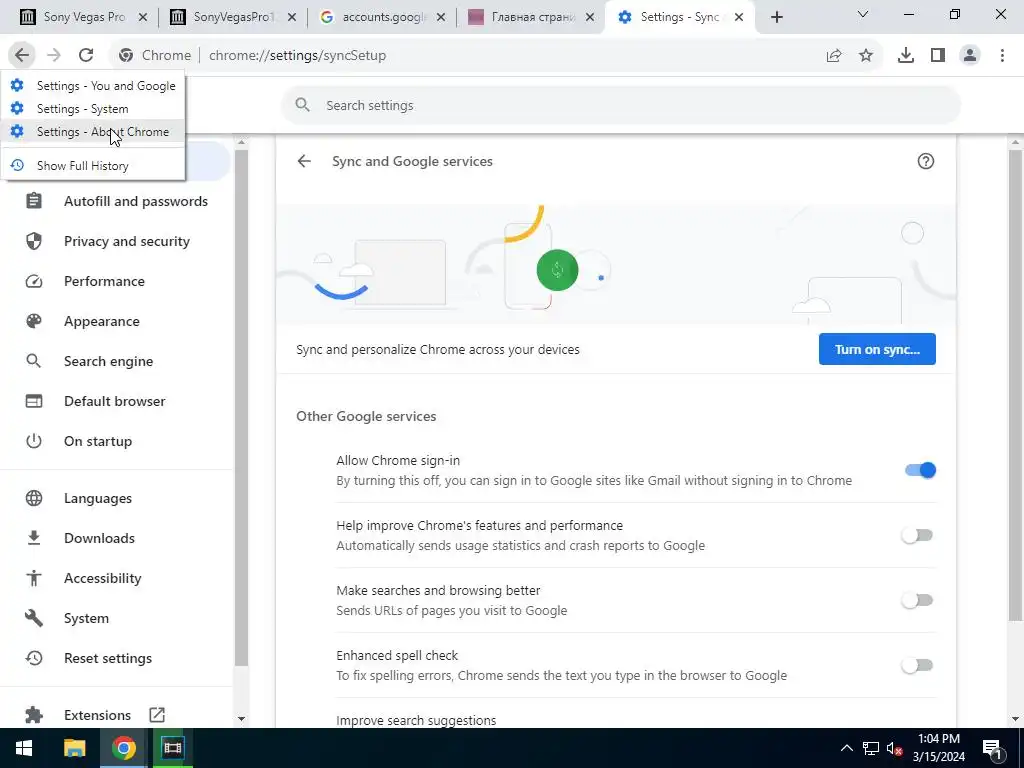Click the main page scrollbar thumb
This screenshot has width=1024, height=768.
(1016, 385)
